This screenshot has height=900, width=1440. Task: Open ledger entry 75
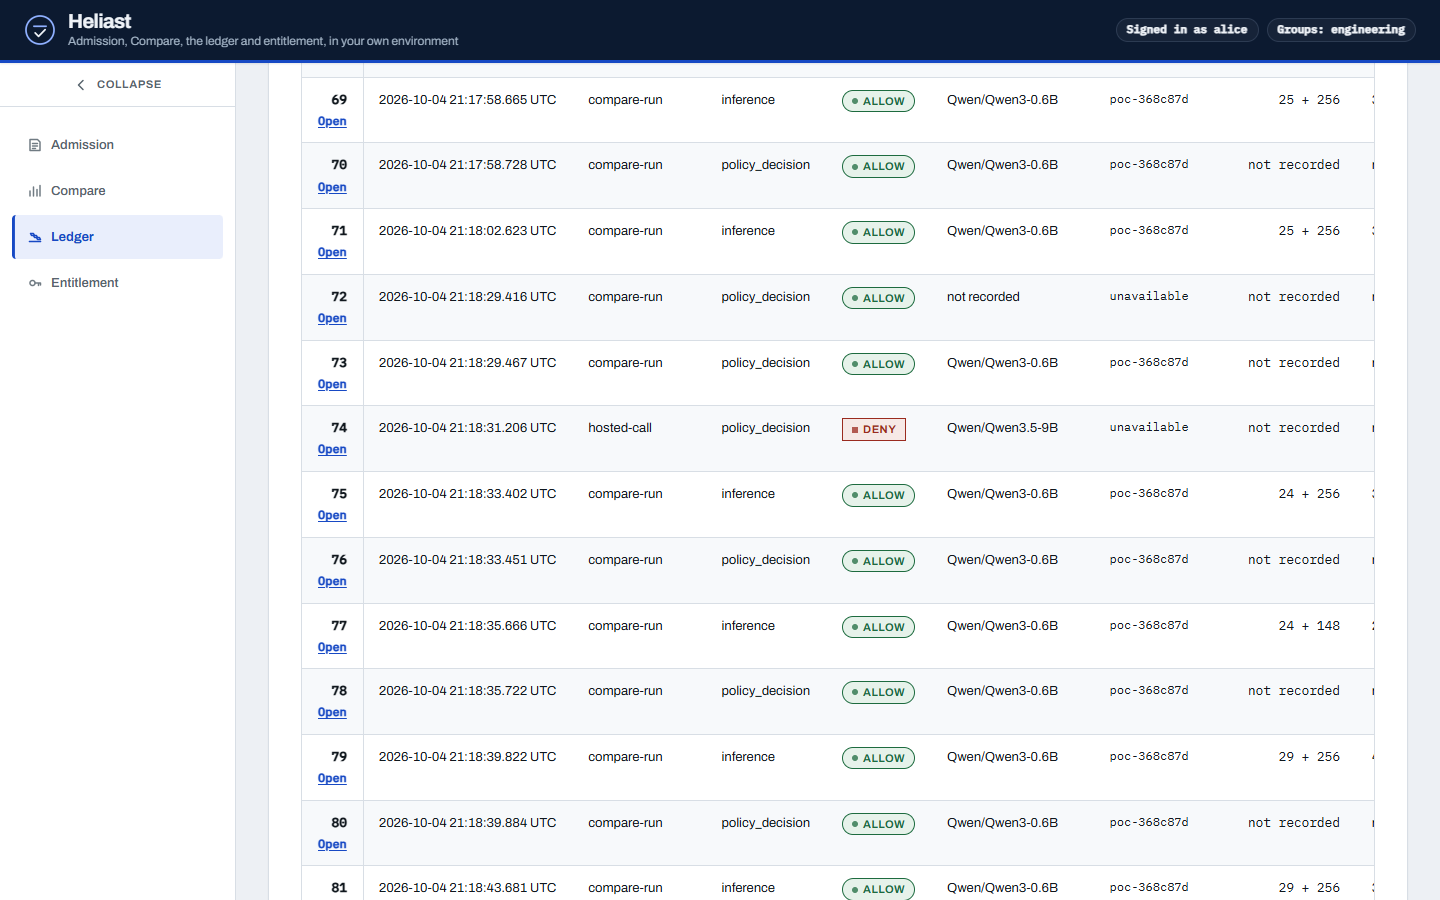[x=332, y=515]
